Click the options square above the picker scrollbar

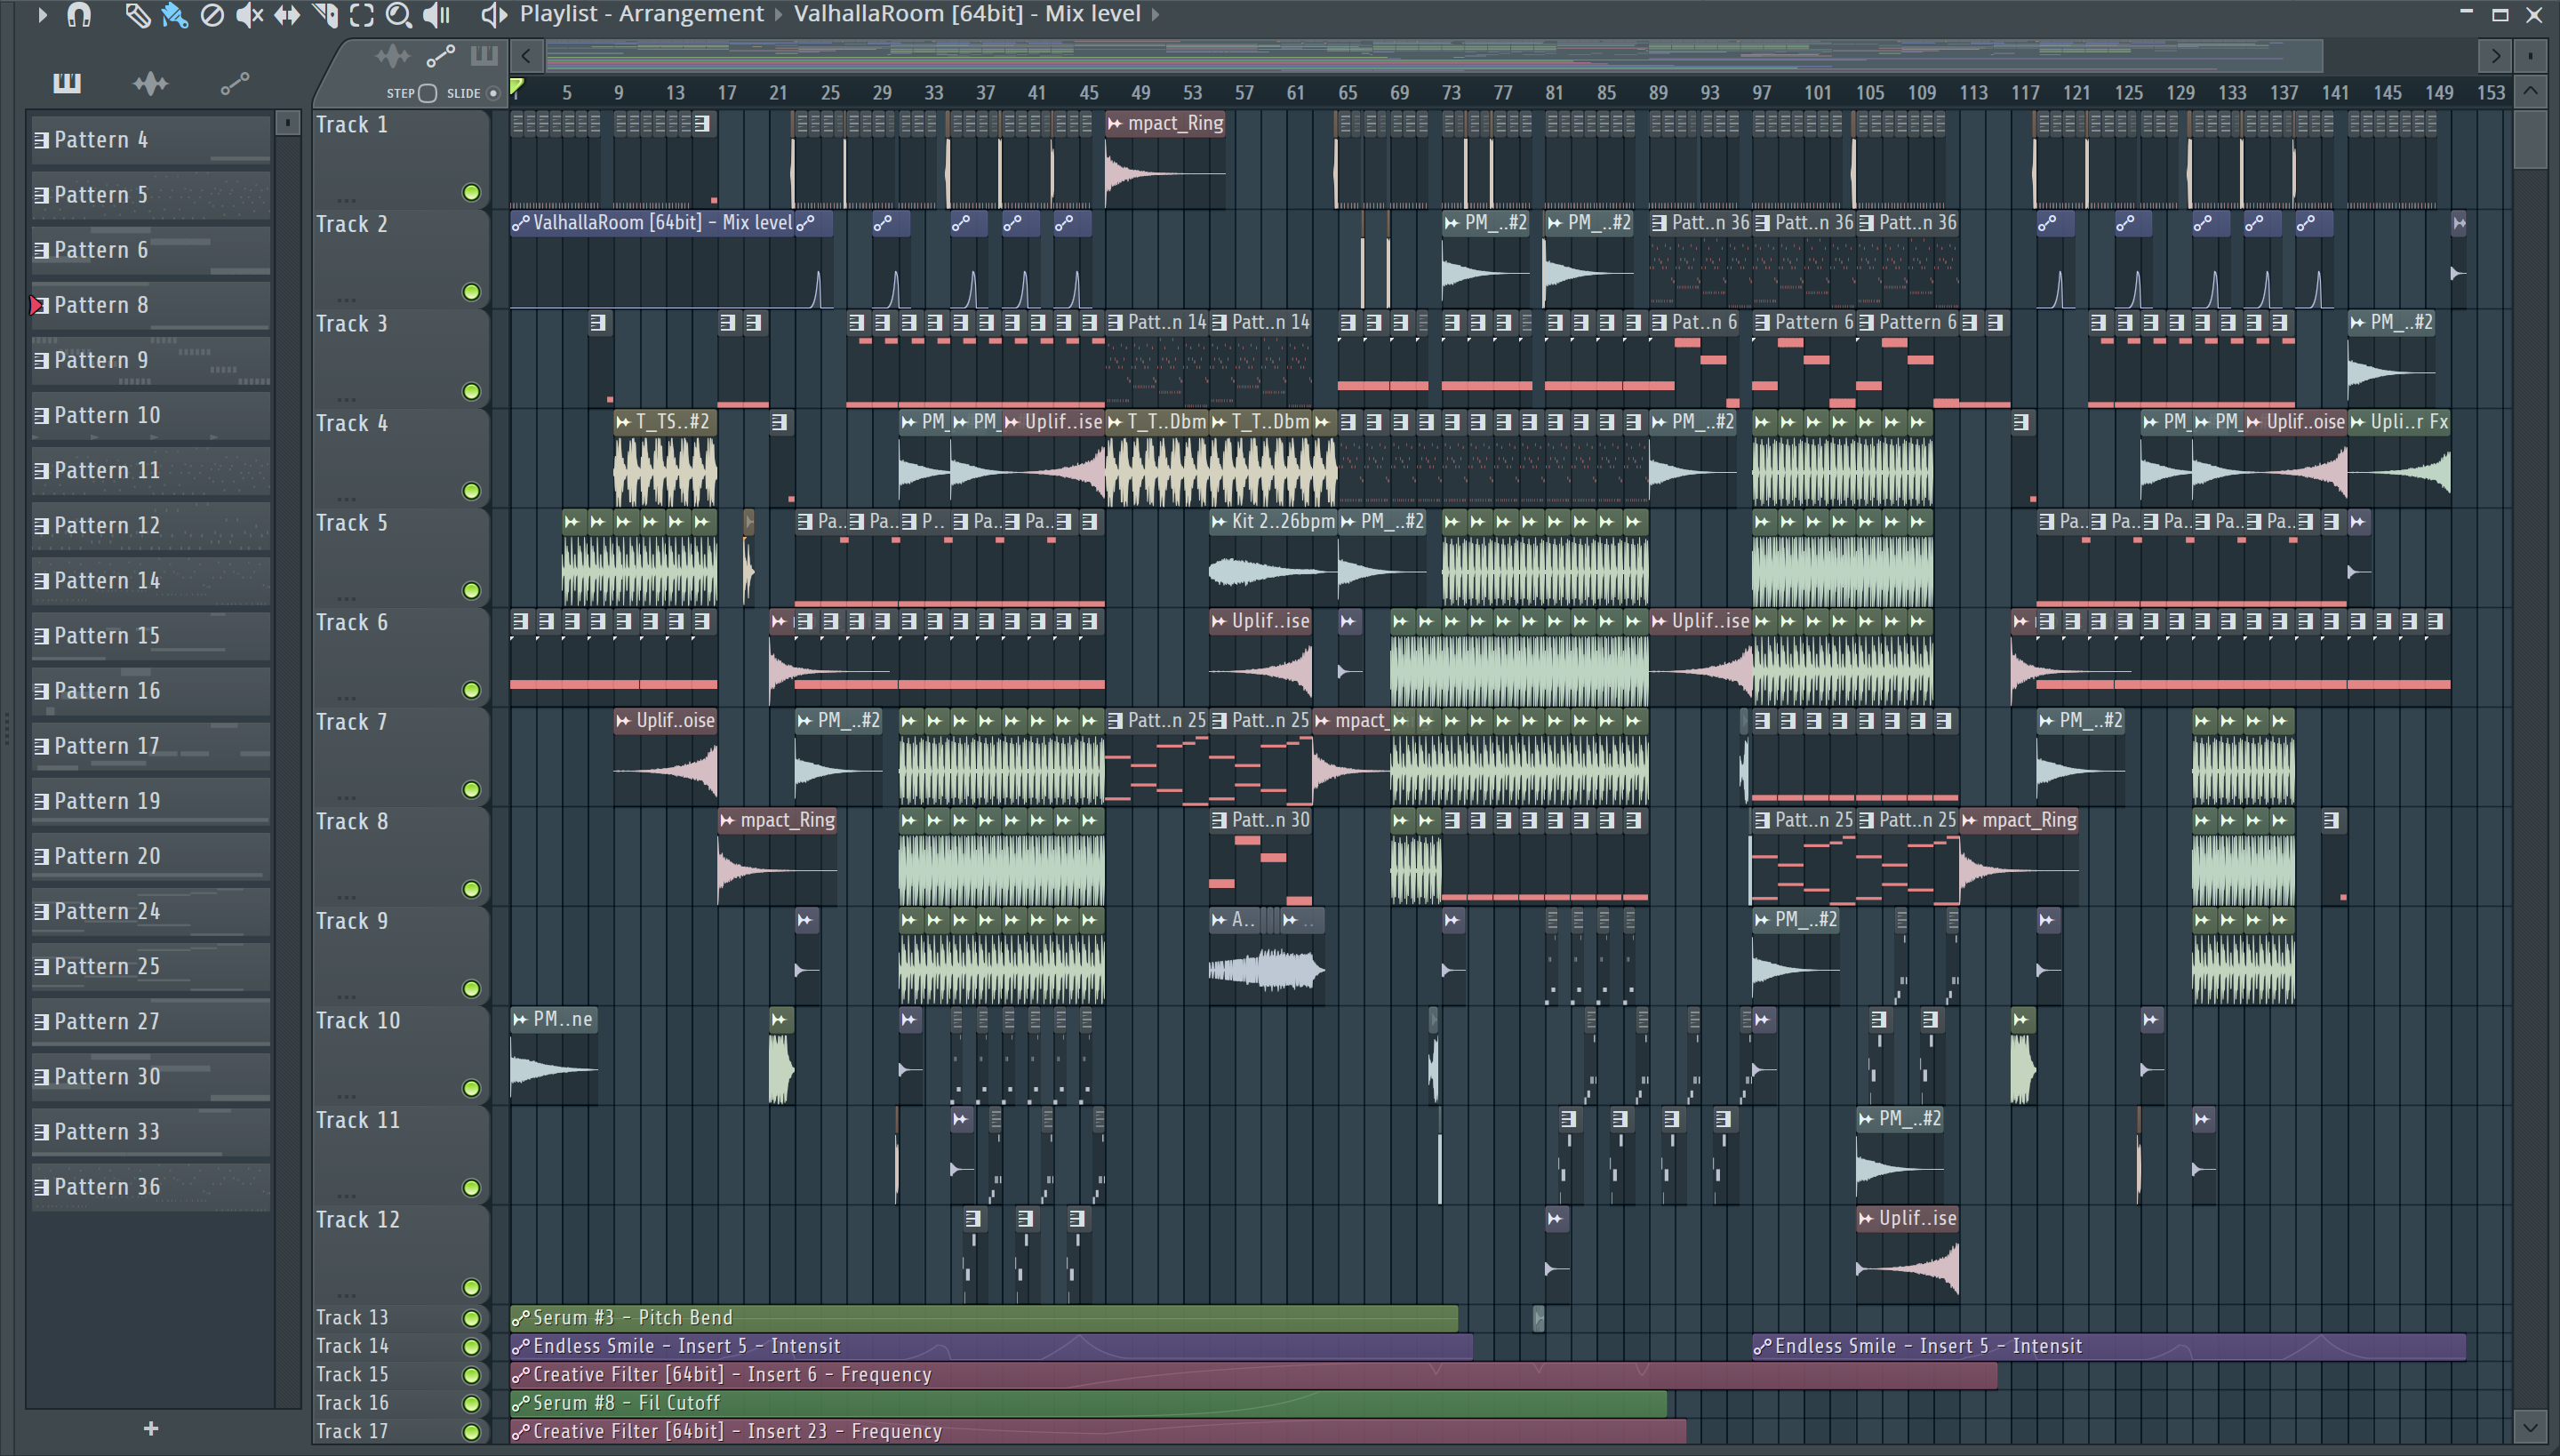(287, 122)
